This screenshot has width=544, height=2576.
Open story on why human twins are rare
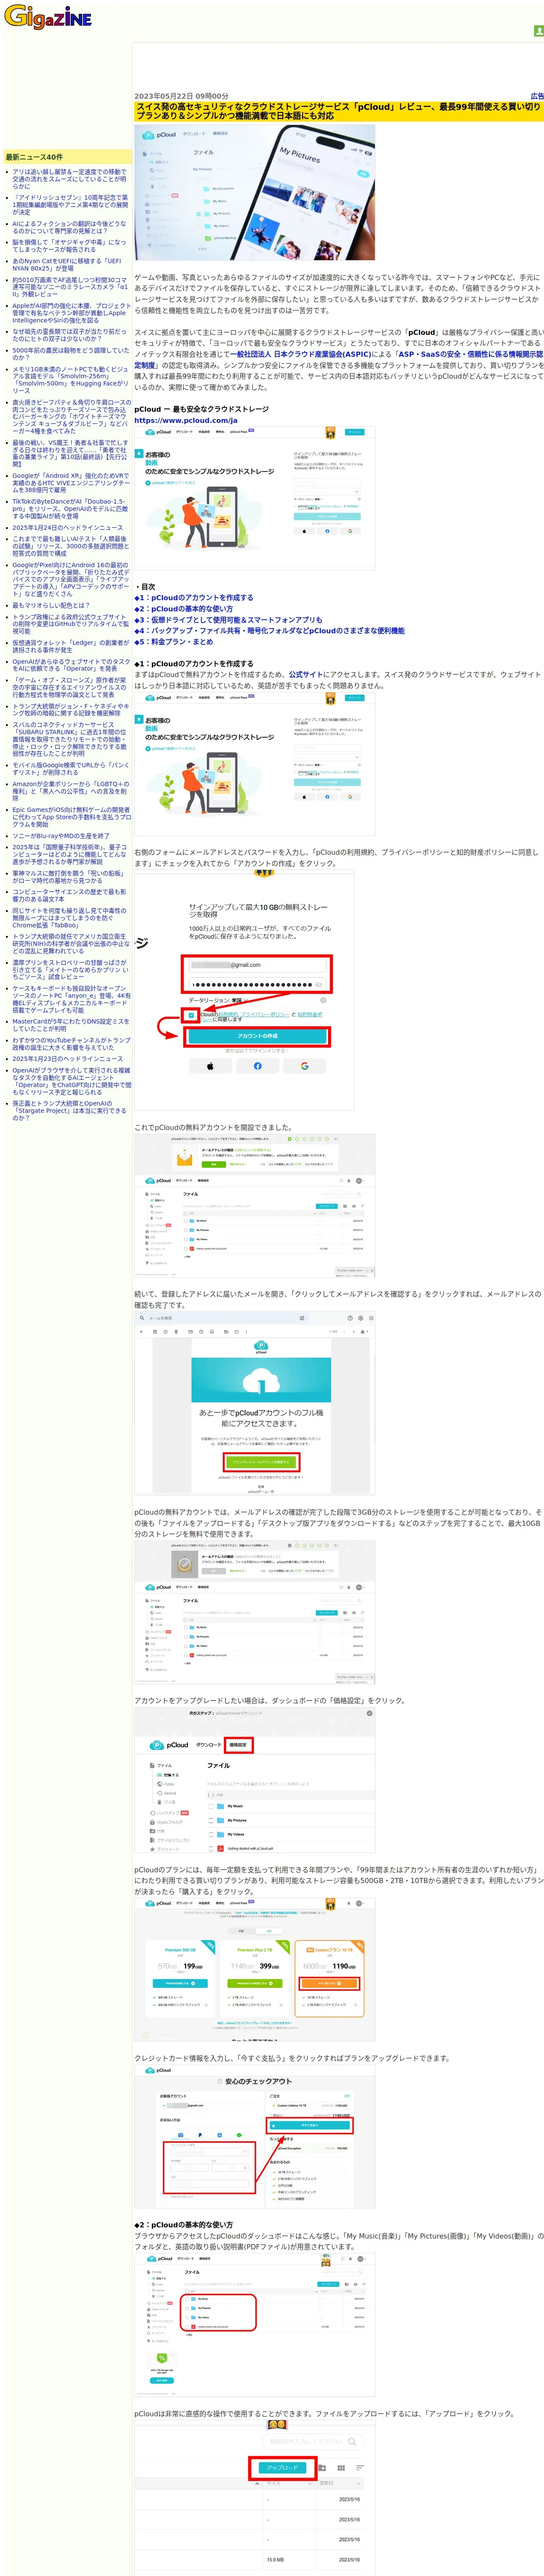tap(69, 334)
